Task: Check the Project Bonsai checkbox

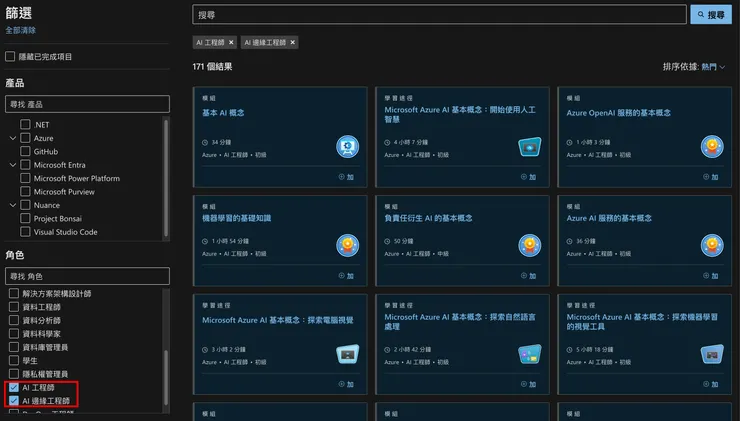Action: (25, 219)
